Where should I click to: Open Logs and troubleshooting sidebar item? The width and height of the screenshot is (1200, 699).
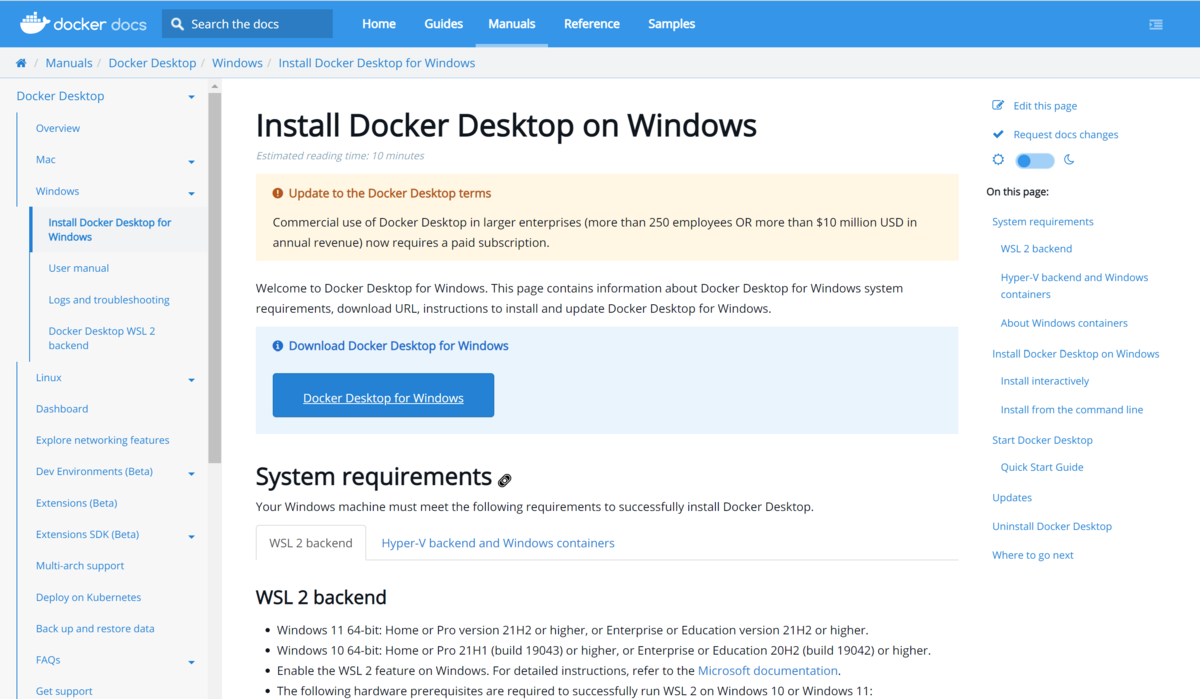109,300
